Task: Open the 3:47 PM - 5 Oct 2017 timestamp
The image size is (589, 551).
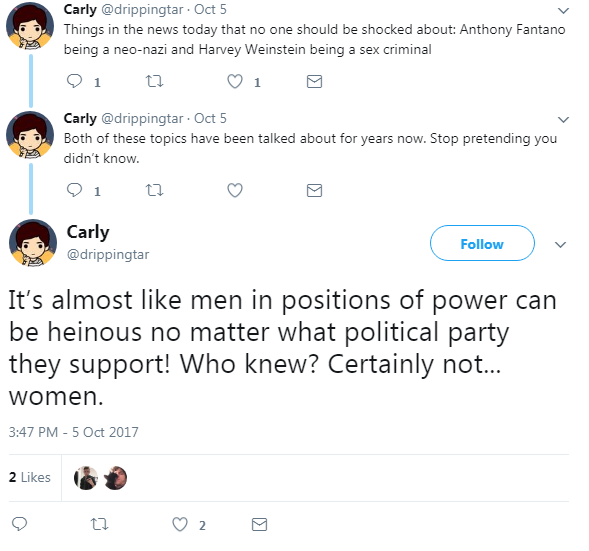Action: point(74,432)
